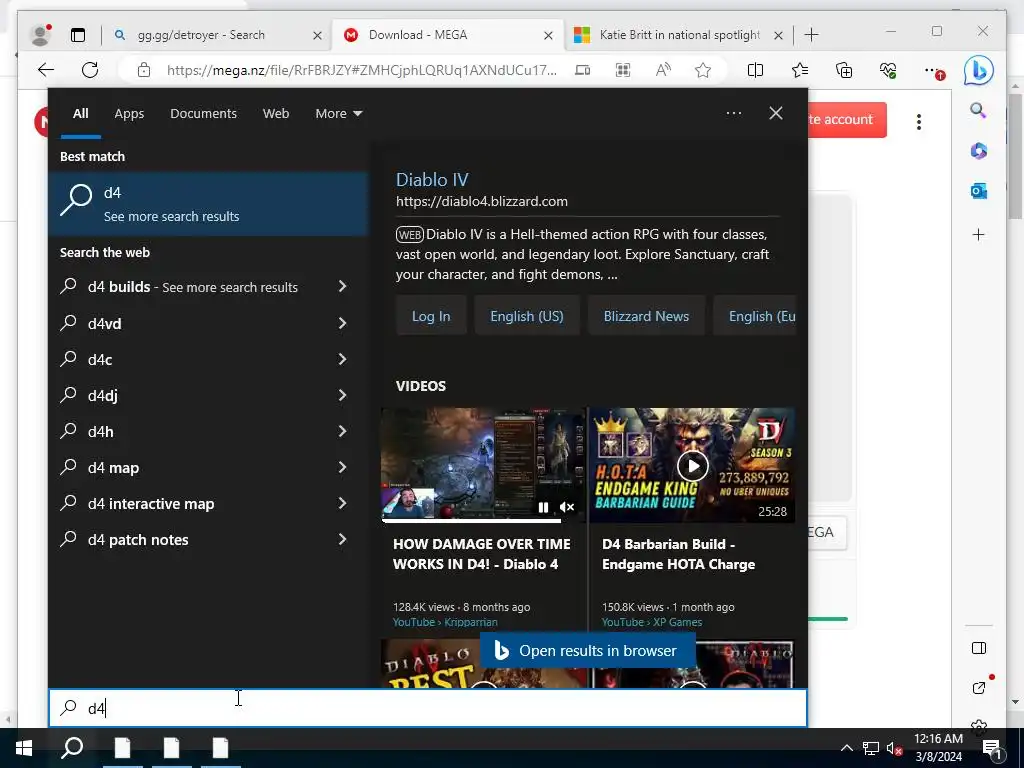1024x768 pixels.
Task: Expand the d4dj suggestion arrow
Action: tap(342, 394)
